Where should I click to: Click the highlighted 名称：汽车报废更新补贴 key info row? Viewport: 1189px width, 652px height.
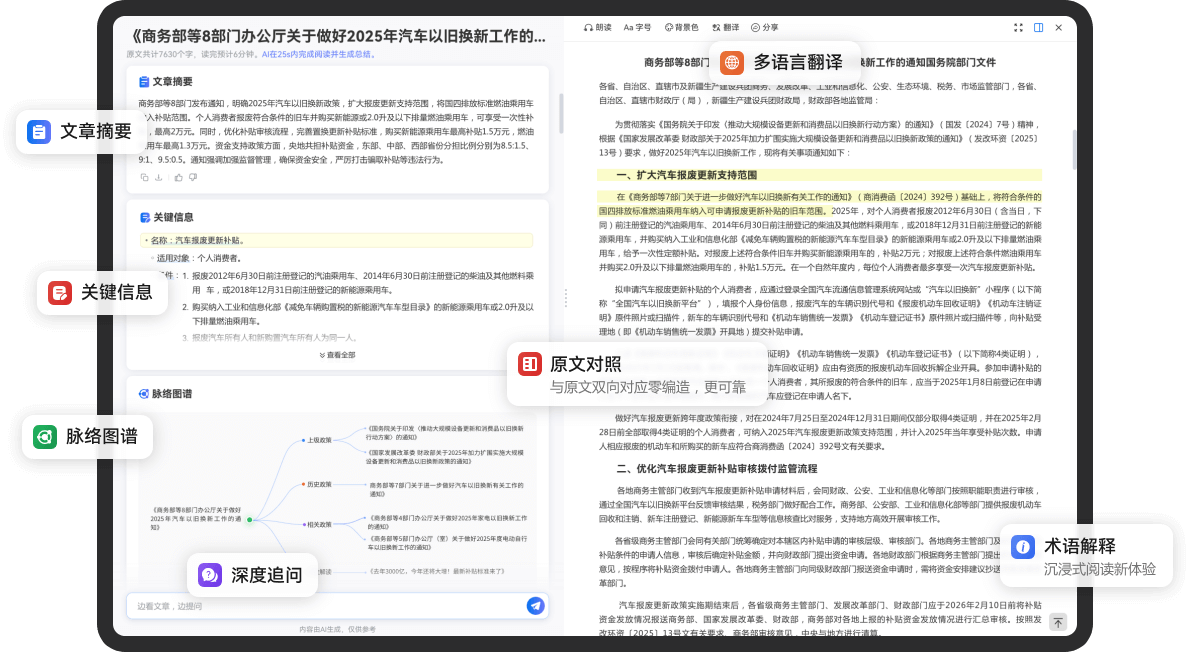point(337,240)
